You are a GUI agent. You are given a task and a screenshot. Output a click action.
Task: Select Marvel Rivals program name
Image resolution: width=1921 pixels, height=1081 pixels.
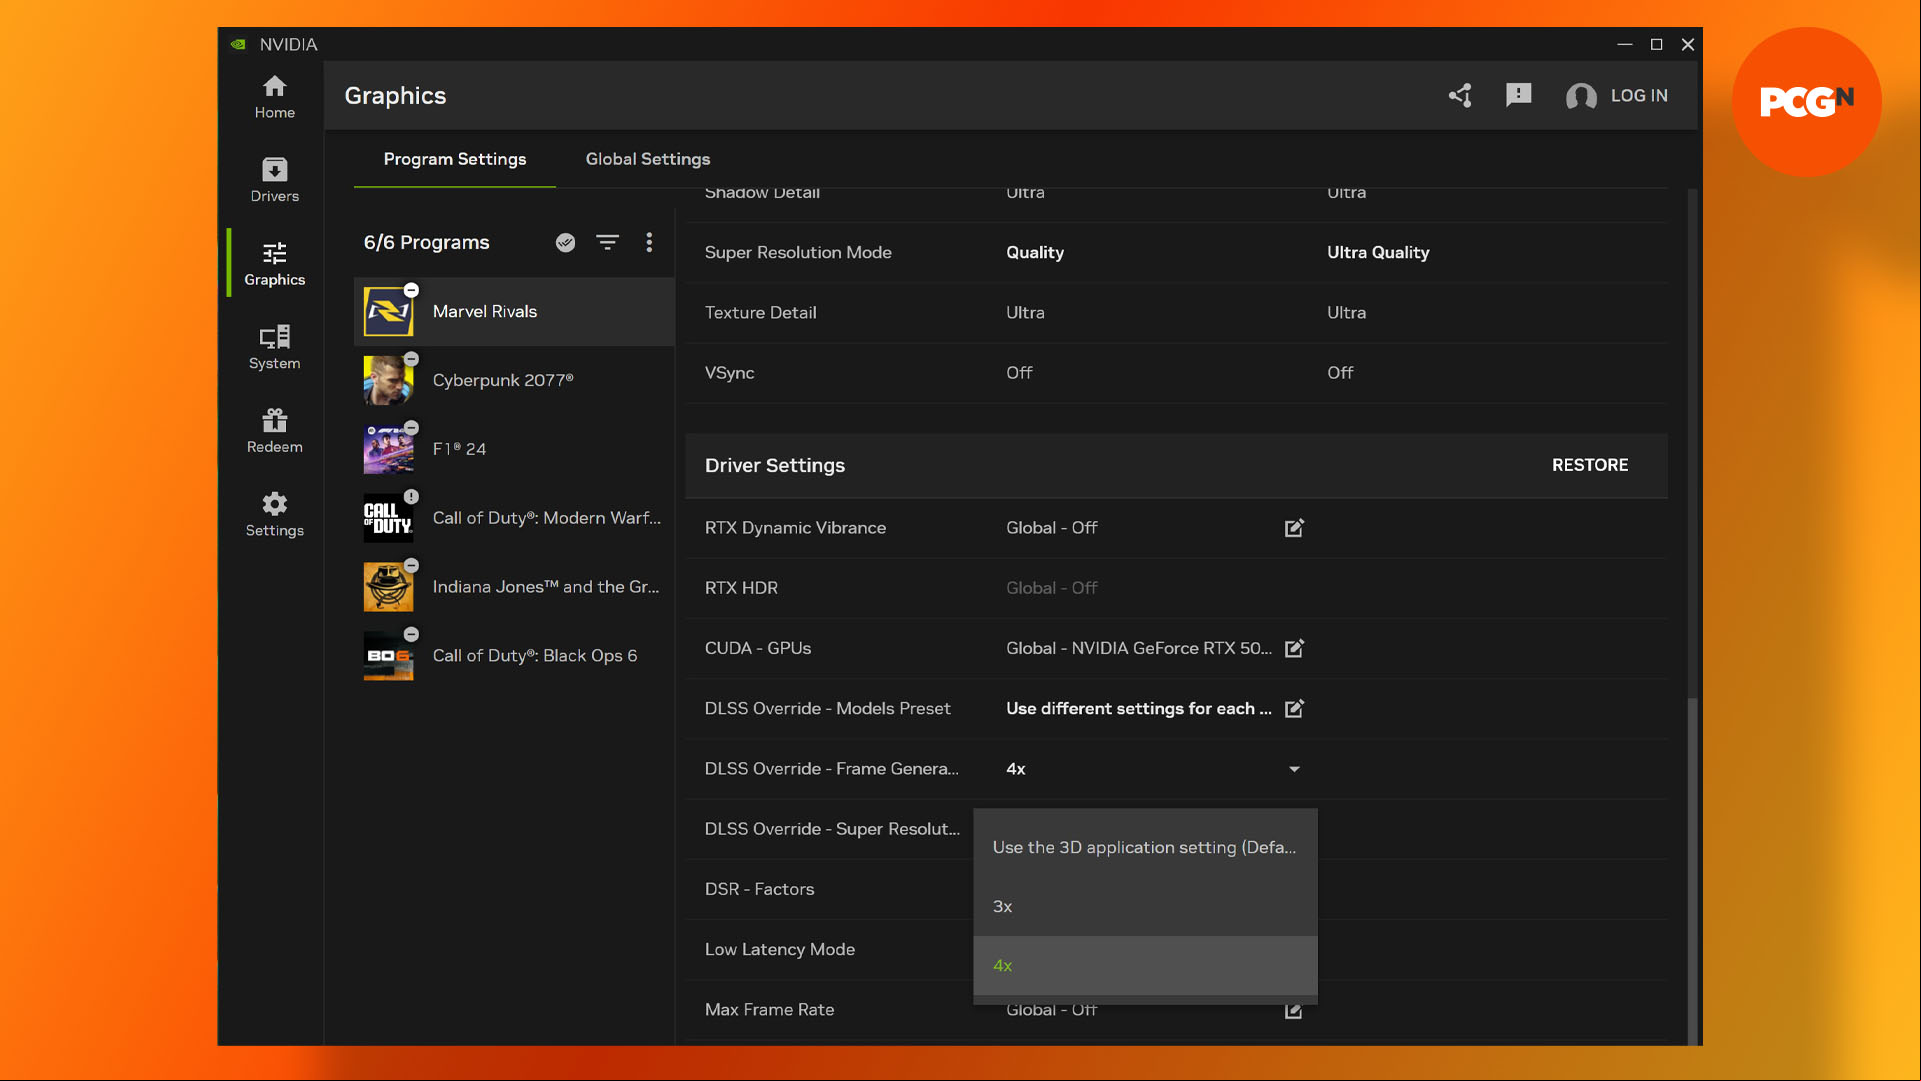tap(485, 311)
